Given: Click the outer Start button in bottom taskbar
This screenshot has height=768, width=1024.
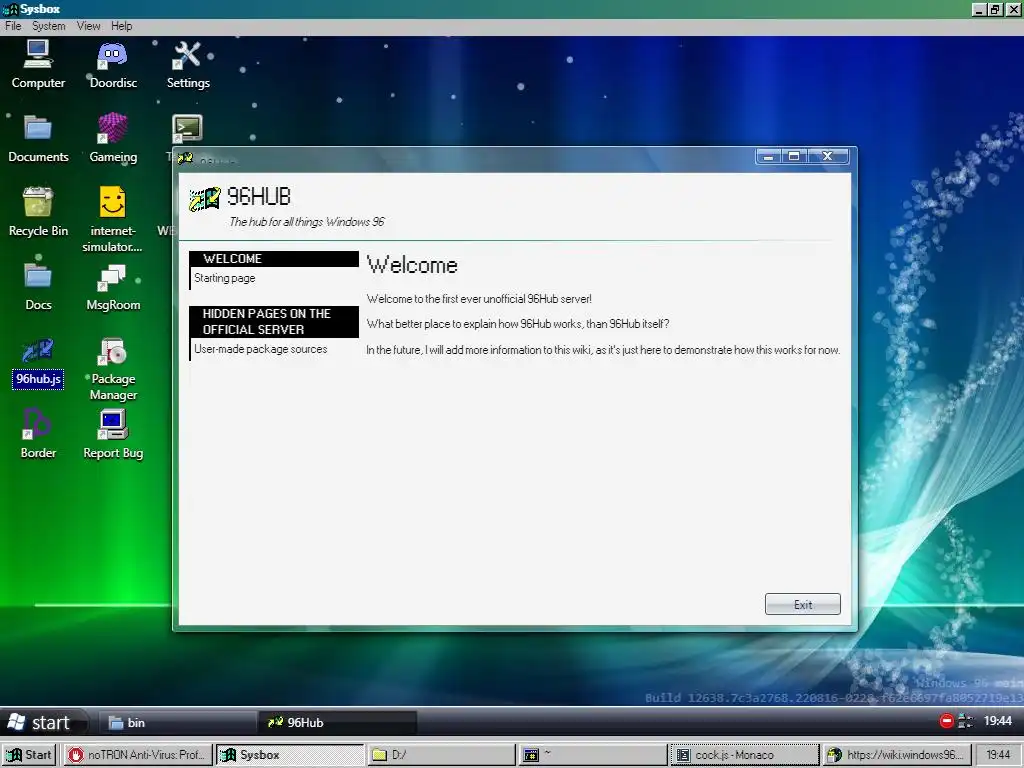Looking at the screenshot, I should coord(29,755).
